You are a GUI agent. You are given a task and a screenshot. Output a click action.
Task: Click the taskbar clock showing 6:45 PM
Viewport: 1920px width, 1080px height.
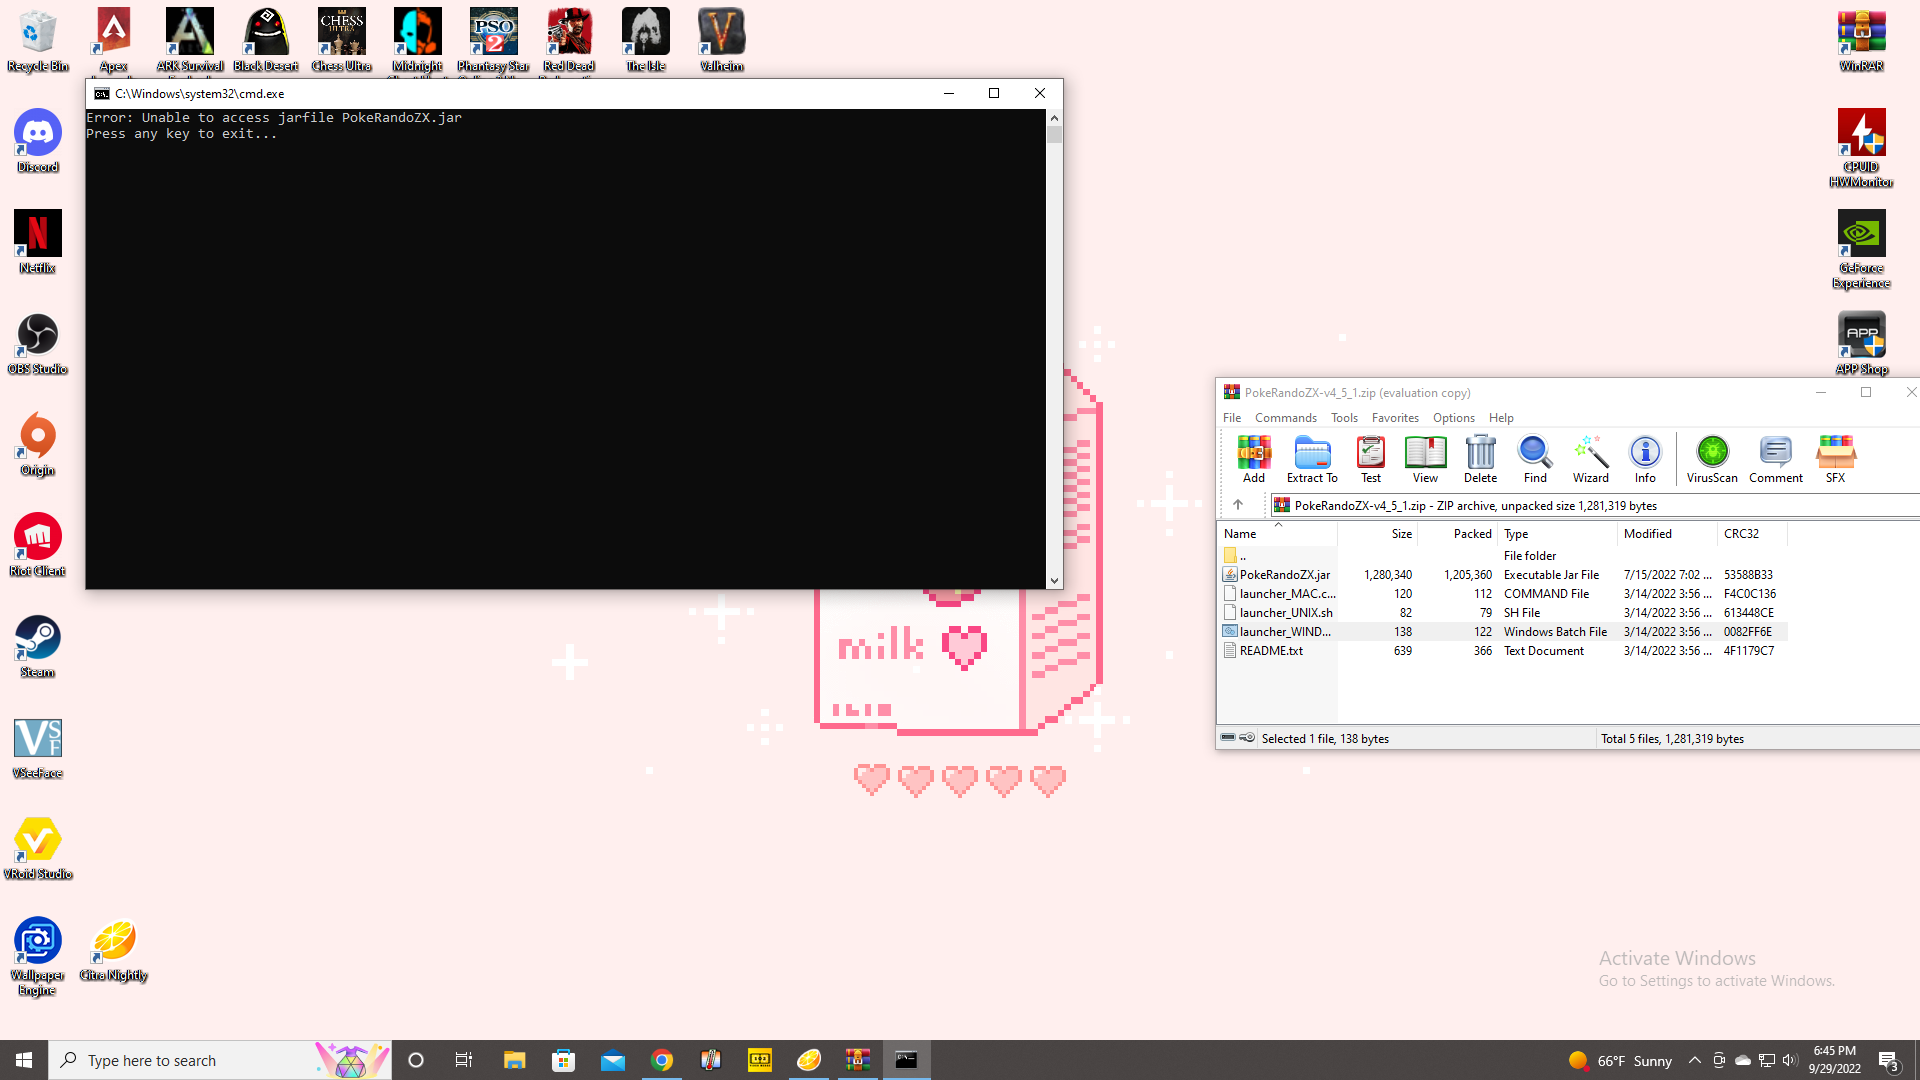(1834, 1060)
